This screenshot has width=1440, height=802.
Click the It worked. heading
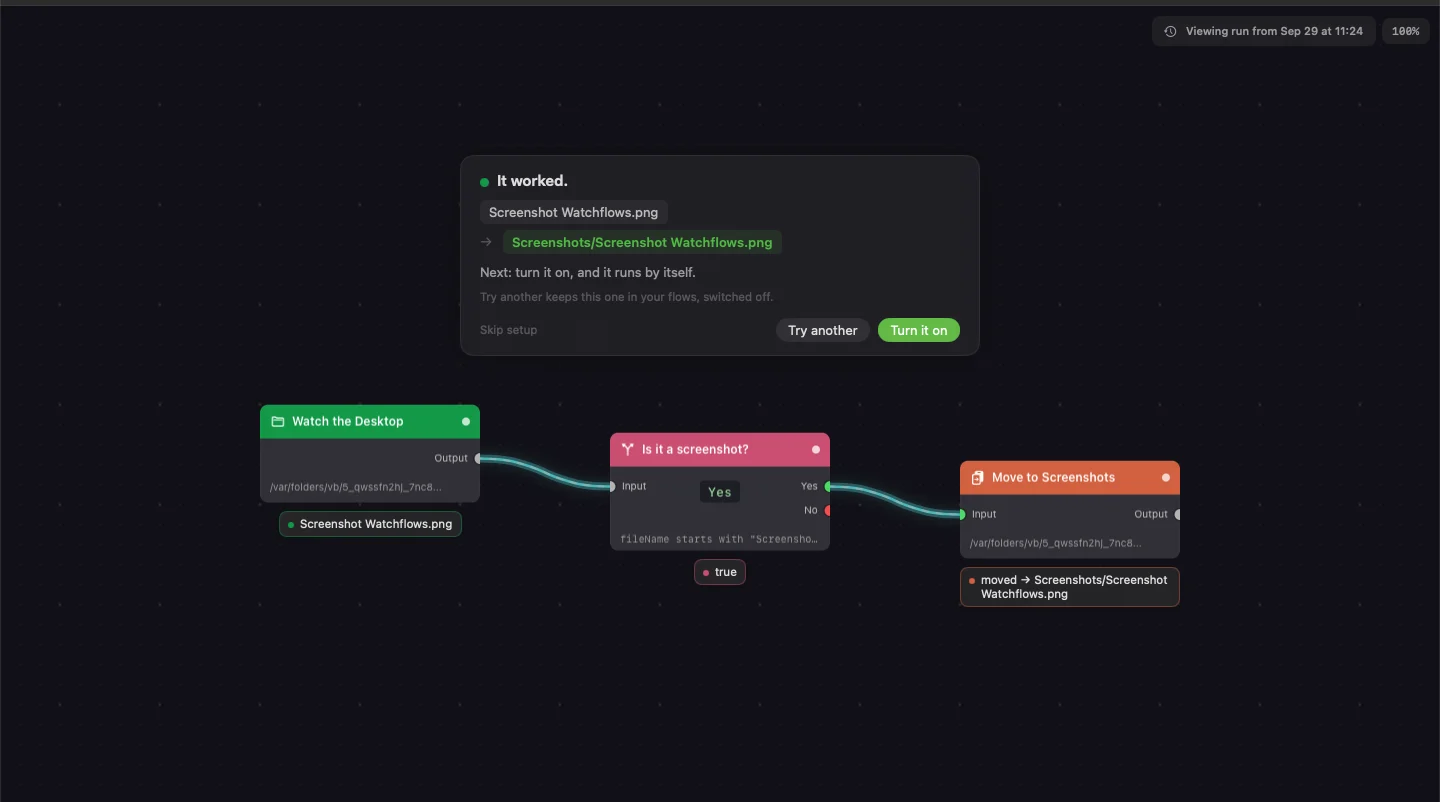[x=532, y=181]
